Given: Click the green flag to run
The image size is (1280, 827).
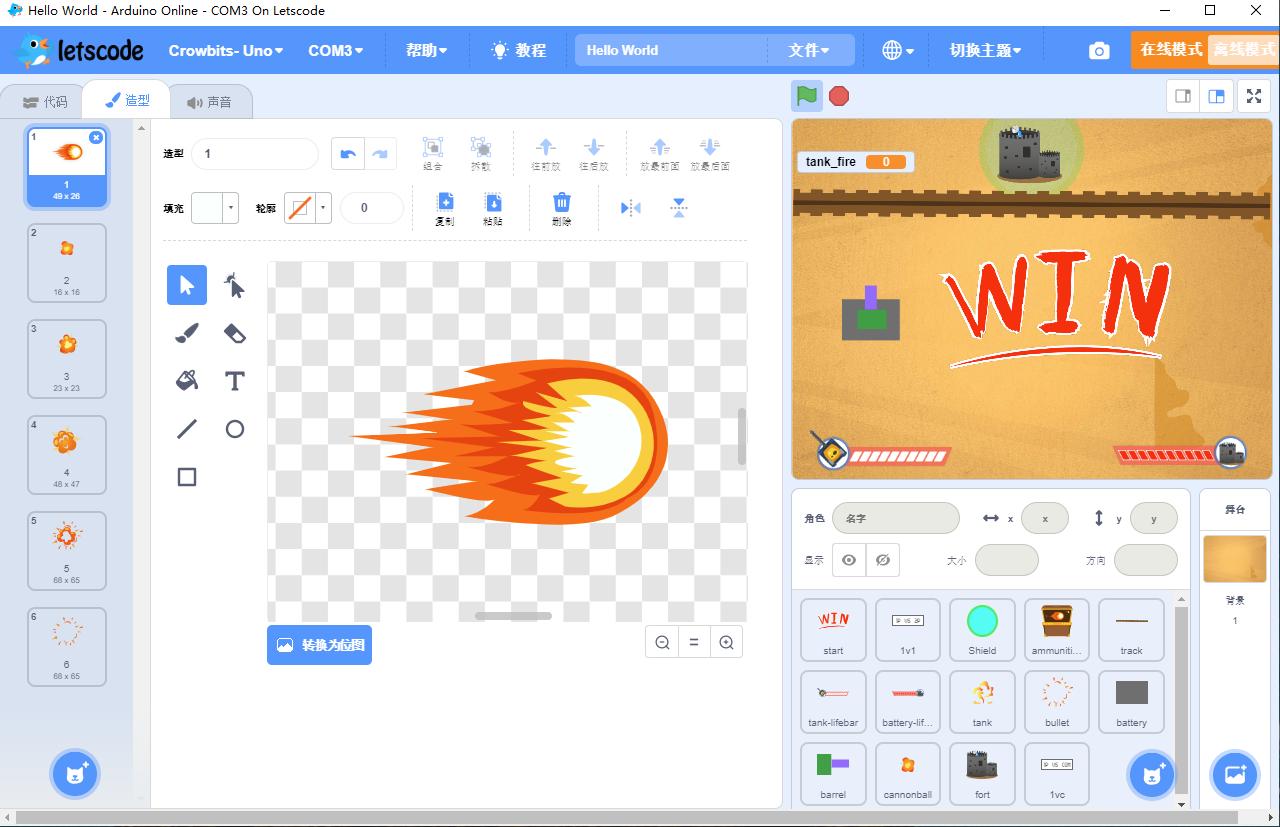Looking at the screenshot, I should (x=807, y=96).
